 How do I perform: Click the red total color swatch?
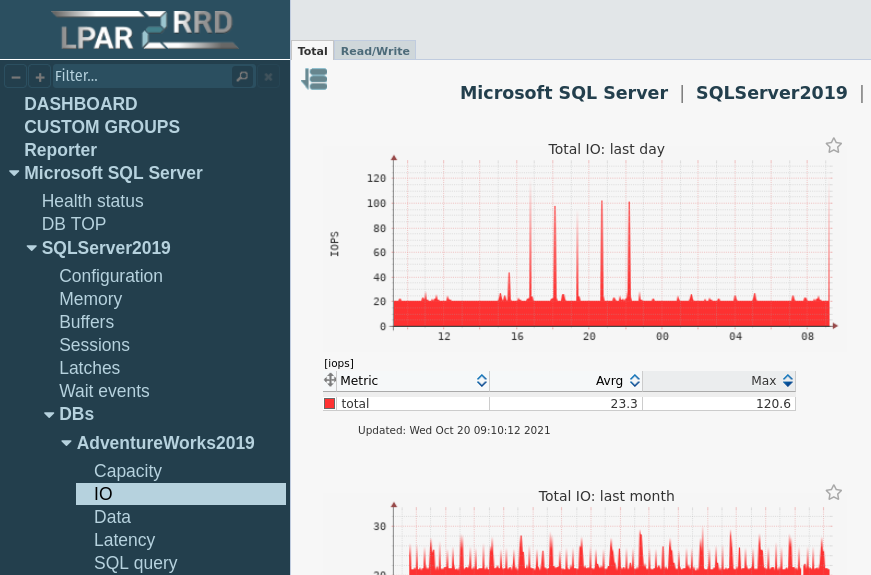[329, 403]
